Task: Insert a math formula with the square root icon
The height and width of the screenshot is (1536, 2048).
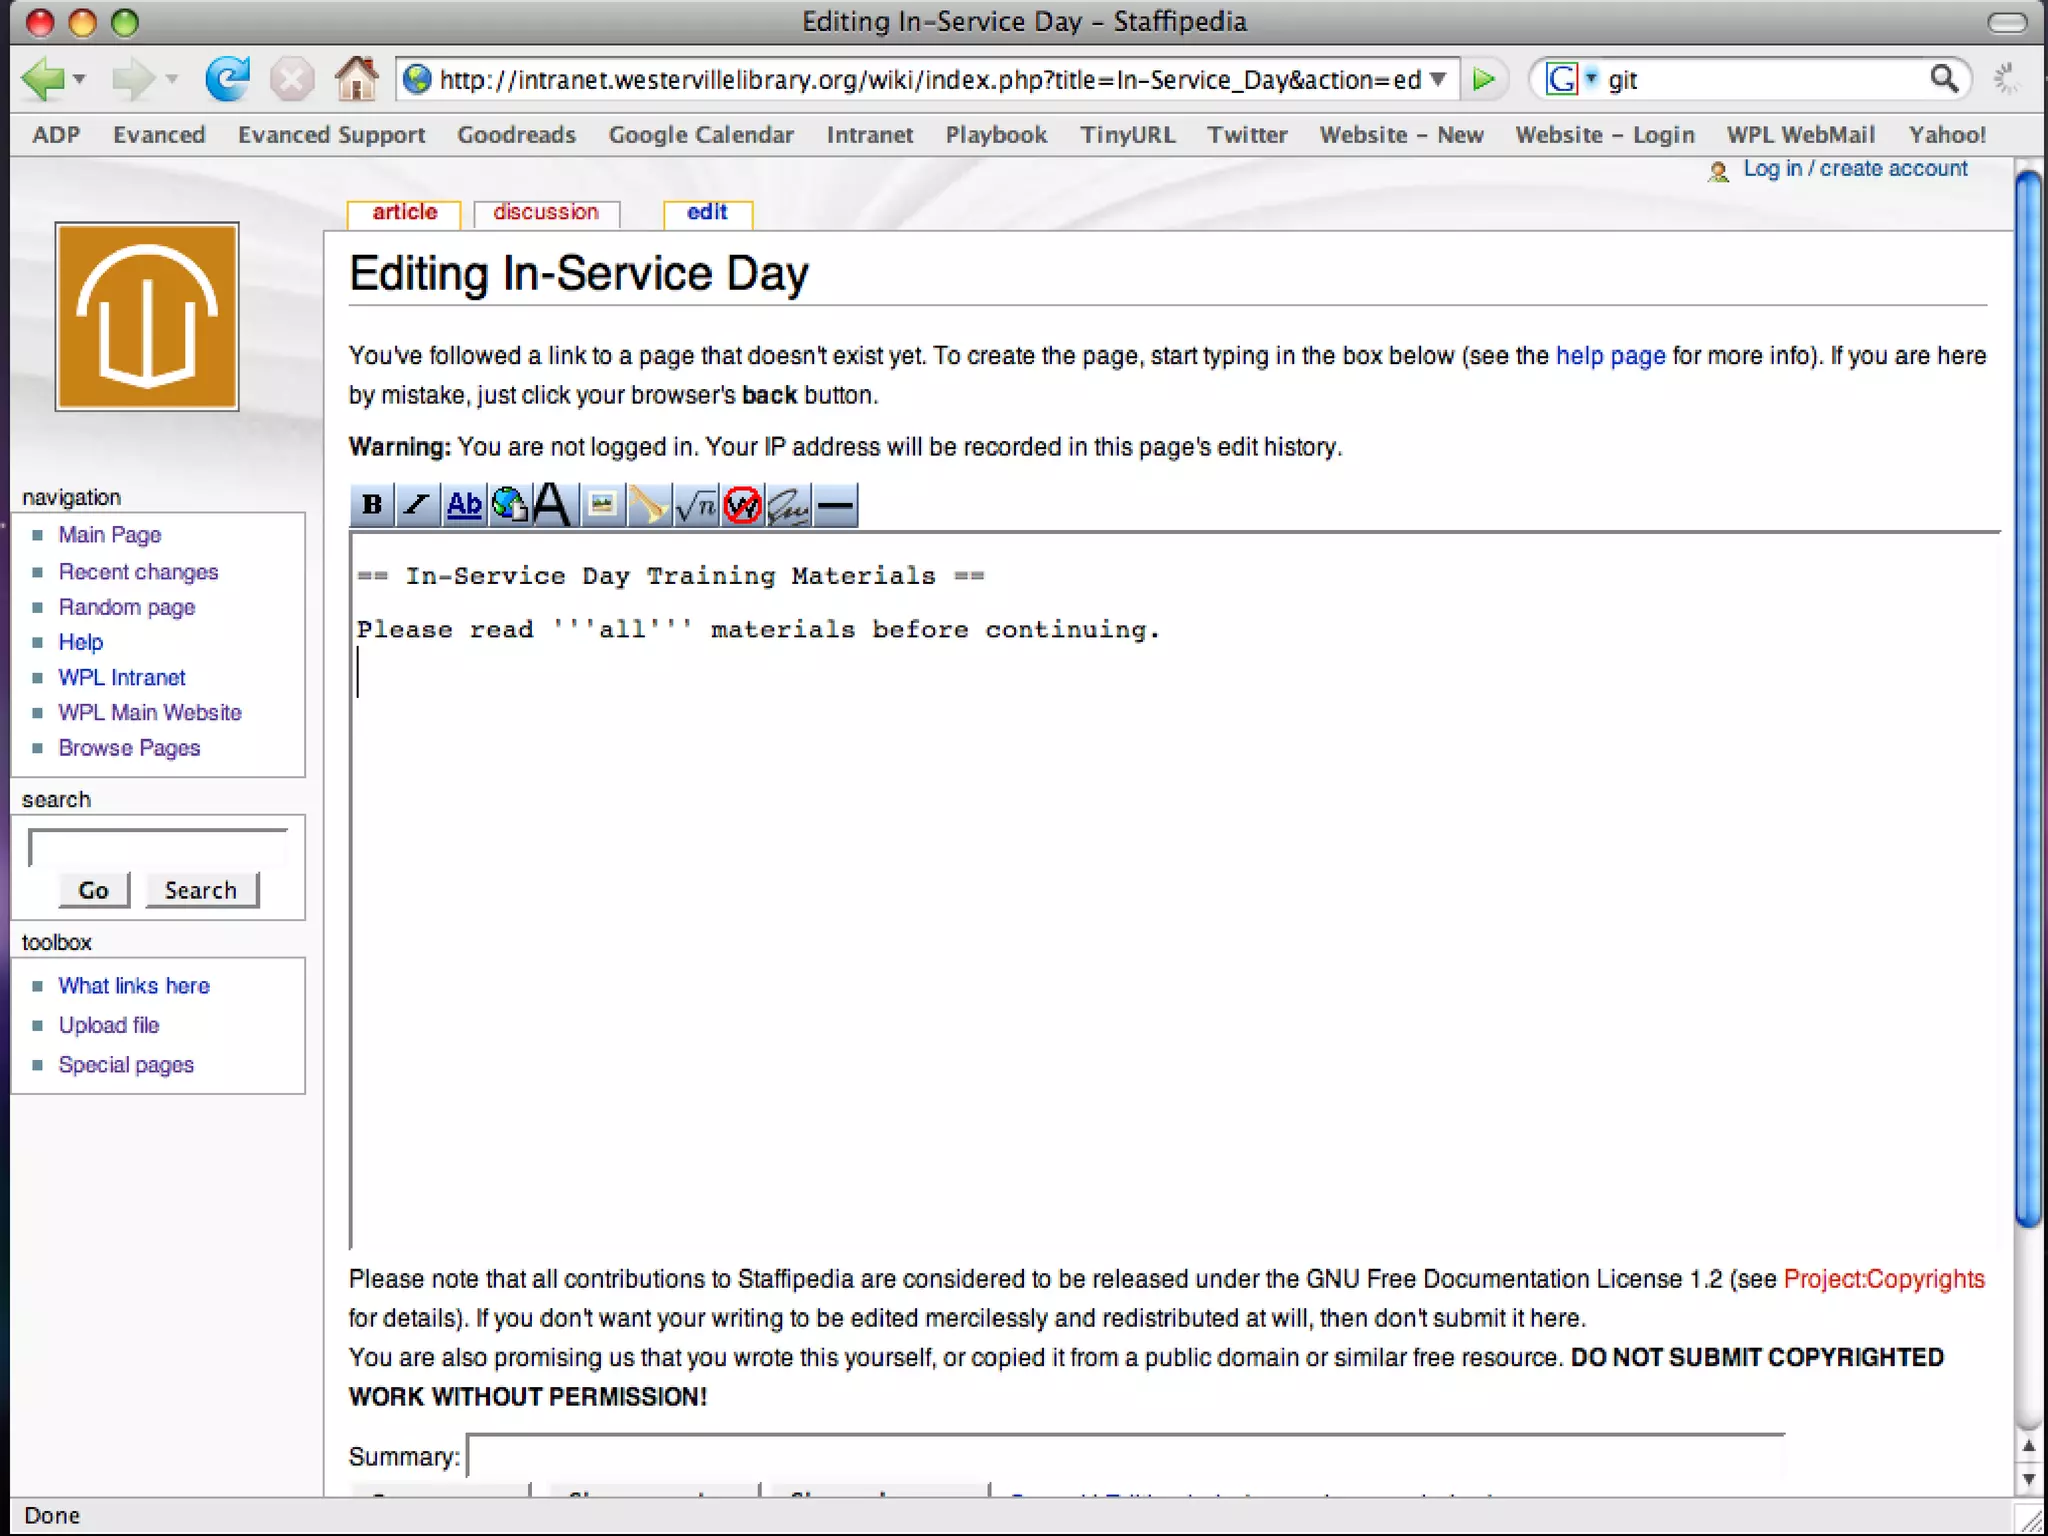Action: click(696, 505)
